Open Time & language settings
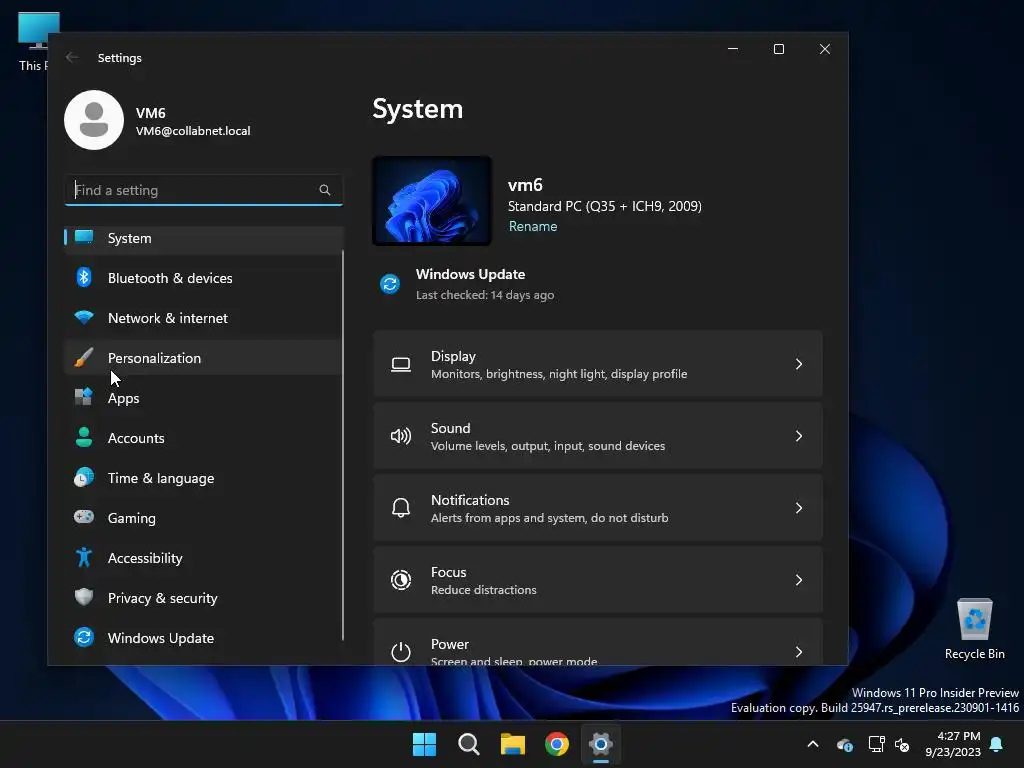Image resolution: width=1024 pixels, height=768 pixels. pyautogui.click(x=204, y=478)
